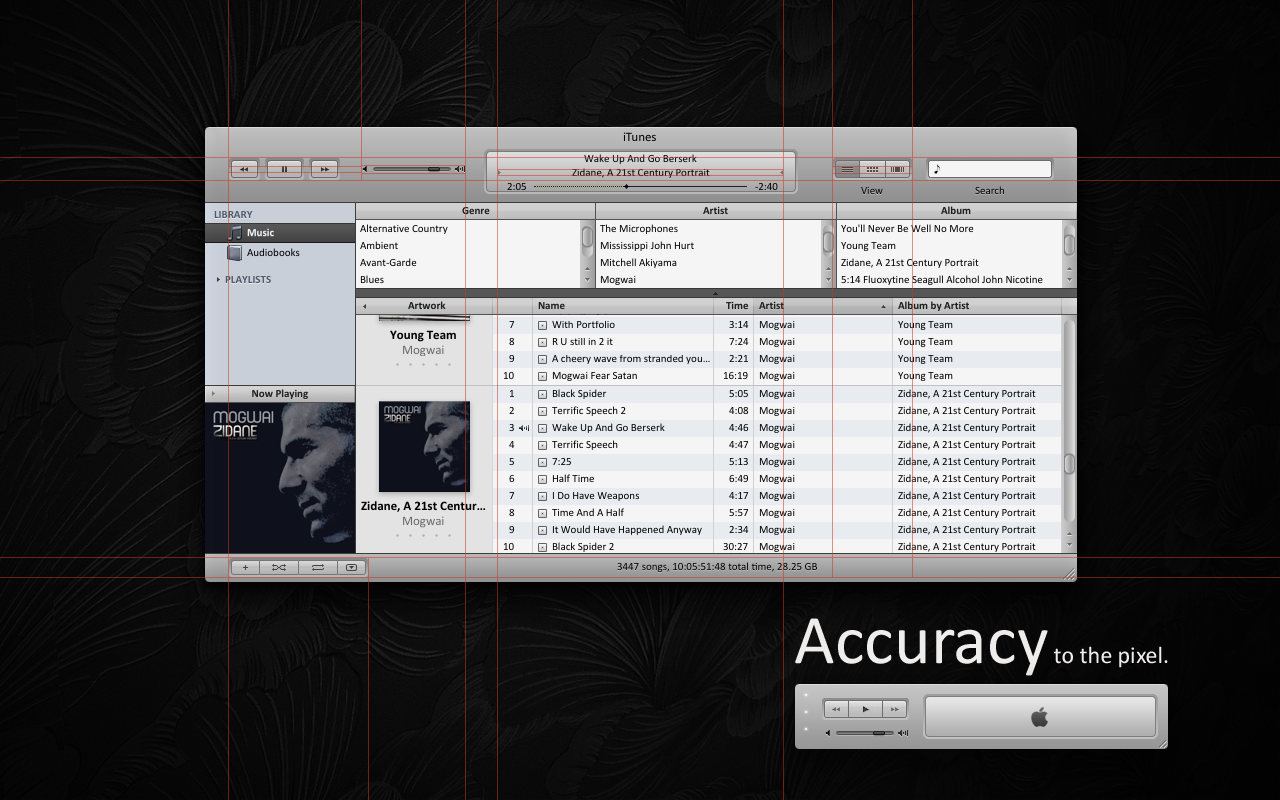Screen dimensions: 1280x800
Task: Switch to Cover Flow view
Action: pos(898,169)
